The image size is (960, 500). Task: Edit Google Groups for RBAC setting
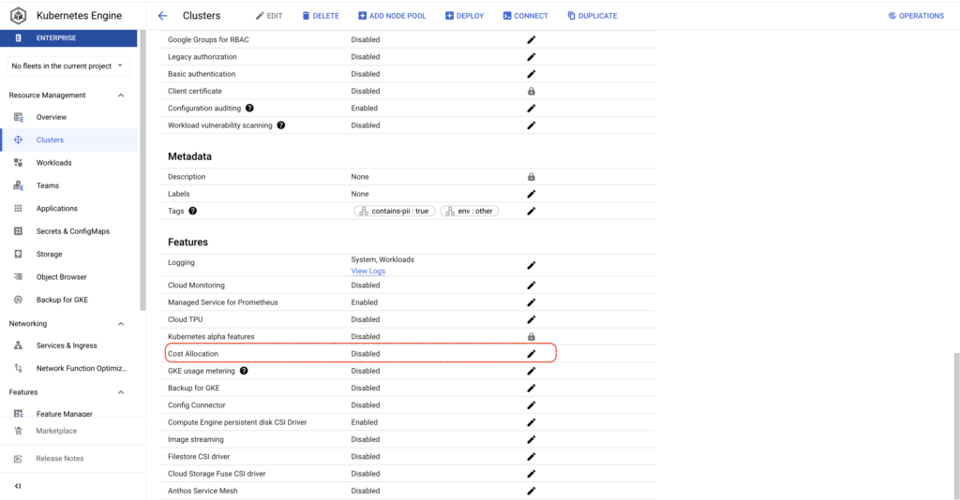pyautogui.click(x=531, y=40)
